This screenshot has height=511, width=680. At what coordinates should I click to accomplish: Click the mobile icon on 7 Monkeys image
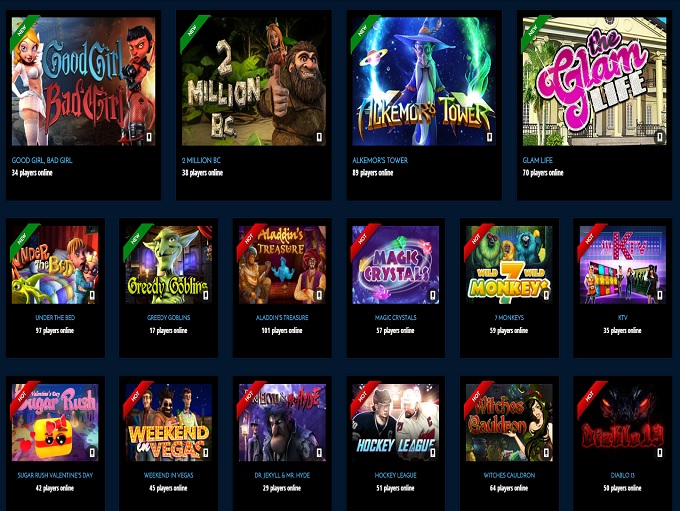click(x=546, y=295)
